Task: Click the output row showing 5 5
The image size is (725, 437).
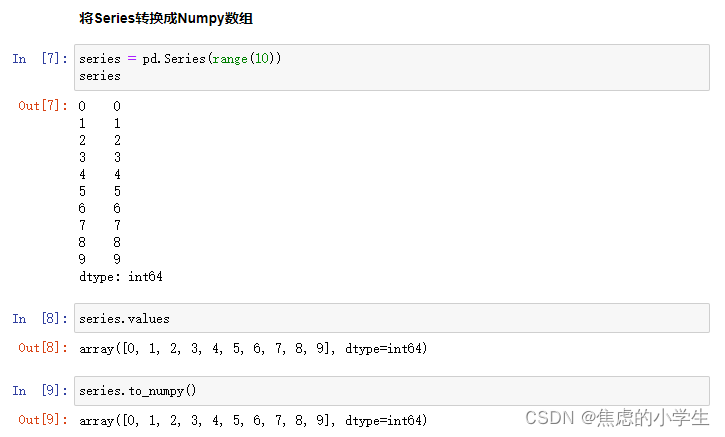Action: point(99,191)
